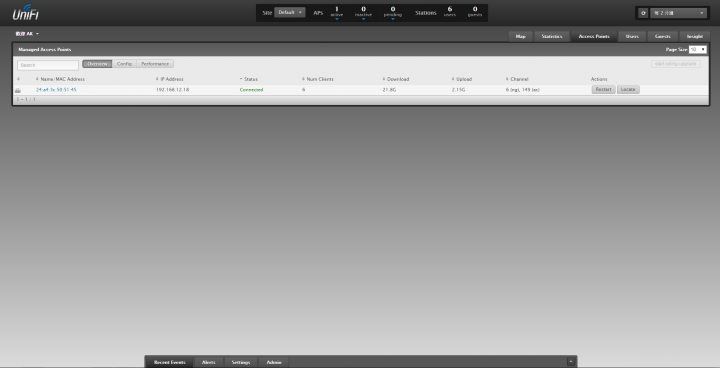Open the refresh interval dropdown

click(x=677, y=13)
